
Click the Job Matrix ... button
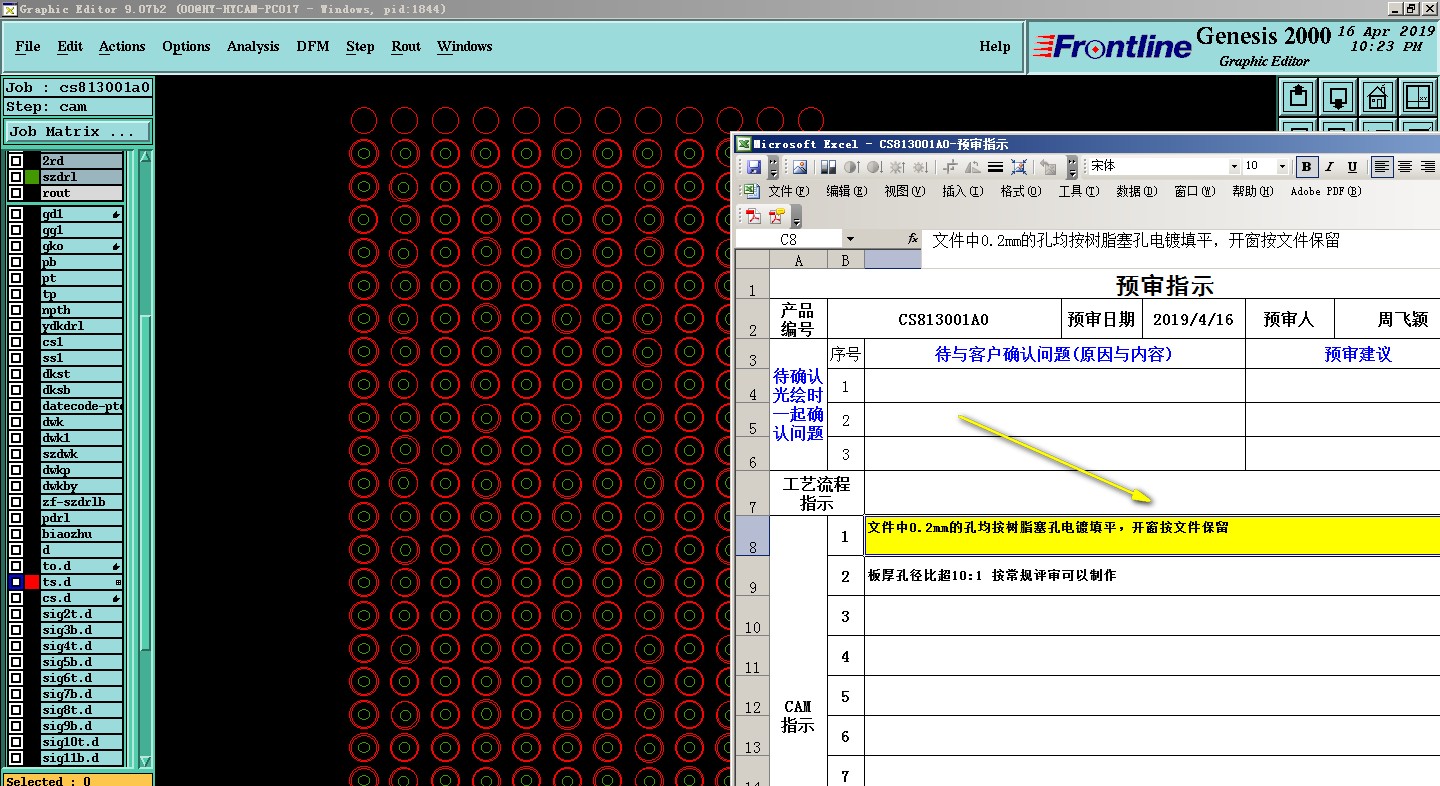(78, 132)
